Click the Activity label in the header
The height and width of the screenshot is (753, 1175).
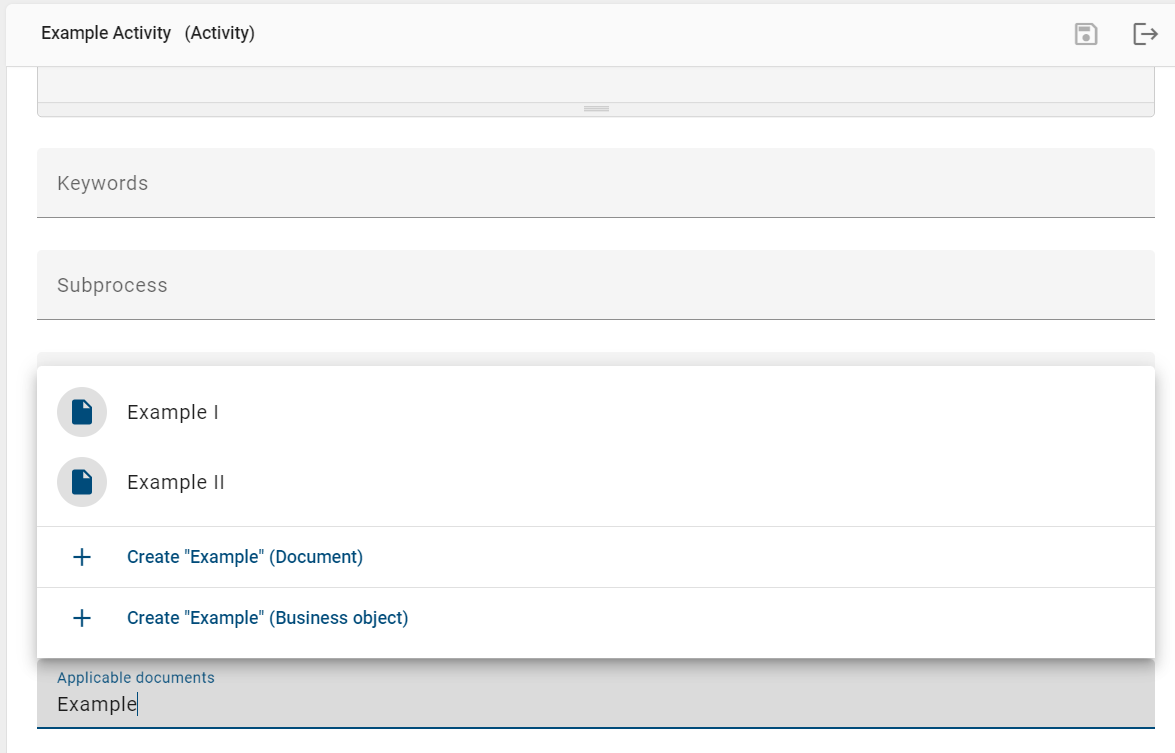click(x=220, y=33)
